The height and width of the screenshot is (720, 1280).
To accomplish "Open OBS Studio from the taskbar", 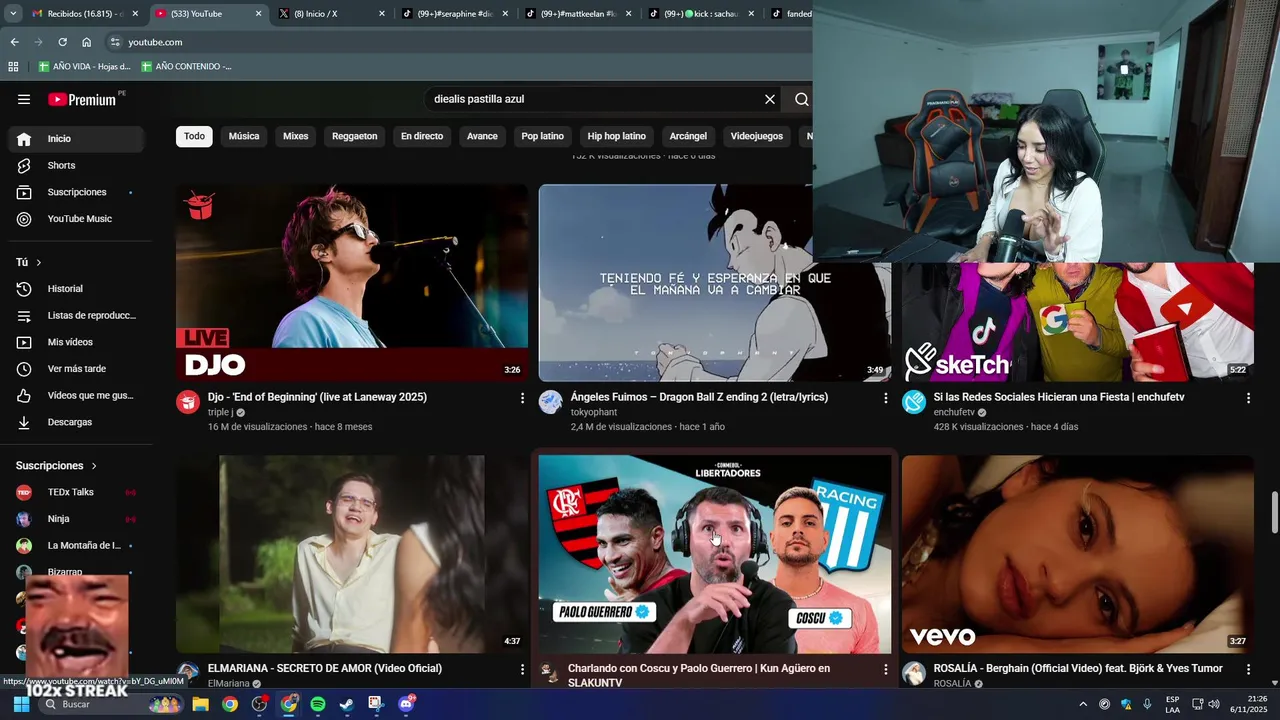I will click(x=259, y=704).
